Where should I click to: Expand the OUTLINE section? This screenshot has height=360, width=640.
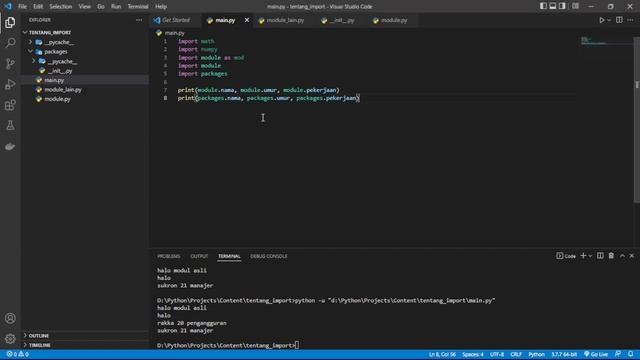[39, 336]
